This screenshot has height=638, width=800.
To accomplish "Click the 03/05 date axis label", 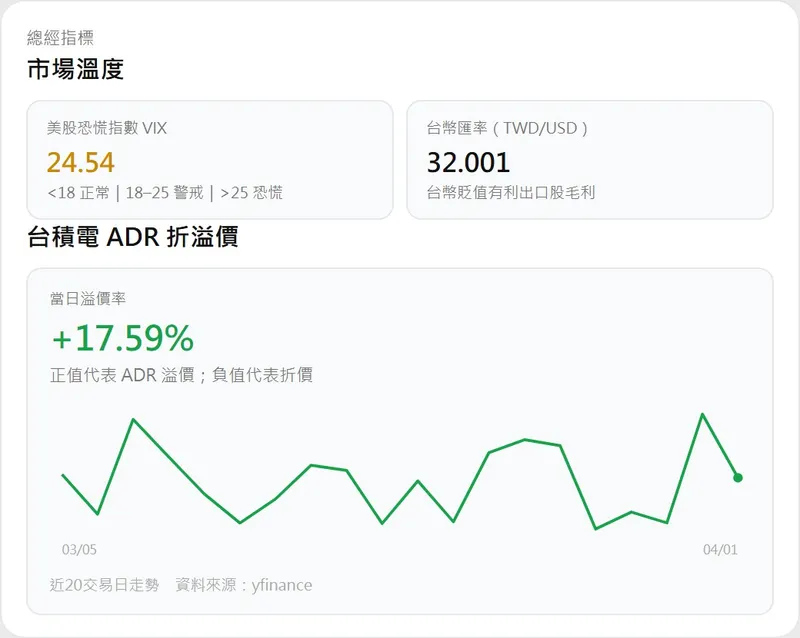I will (79, 550).
